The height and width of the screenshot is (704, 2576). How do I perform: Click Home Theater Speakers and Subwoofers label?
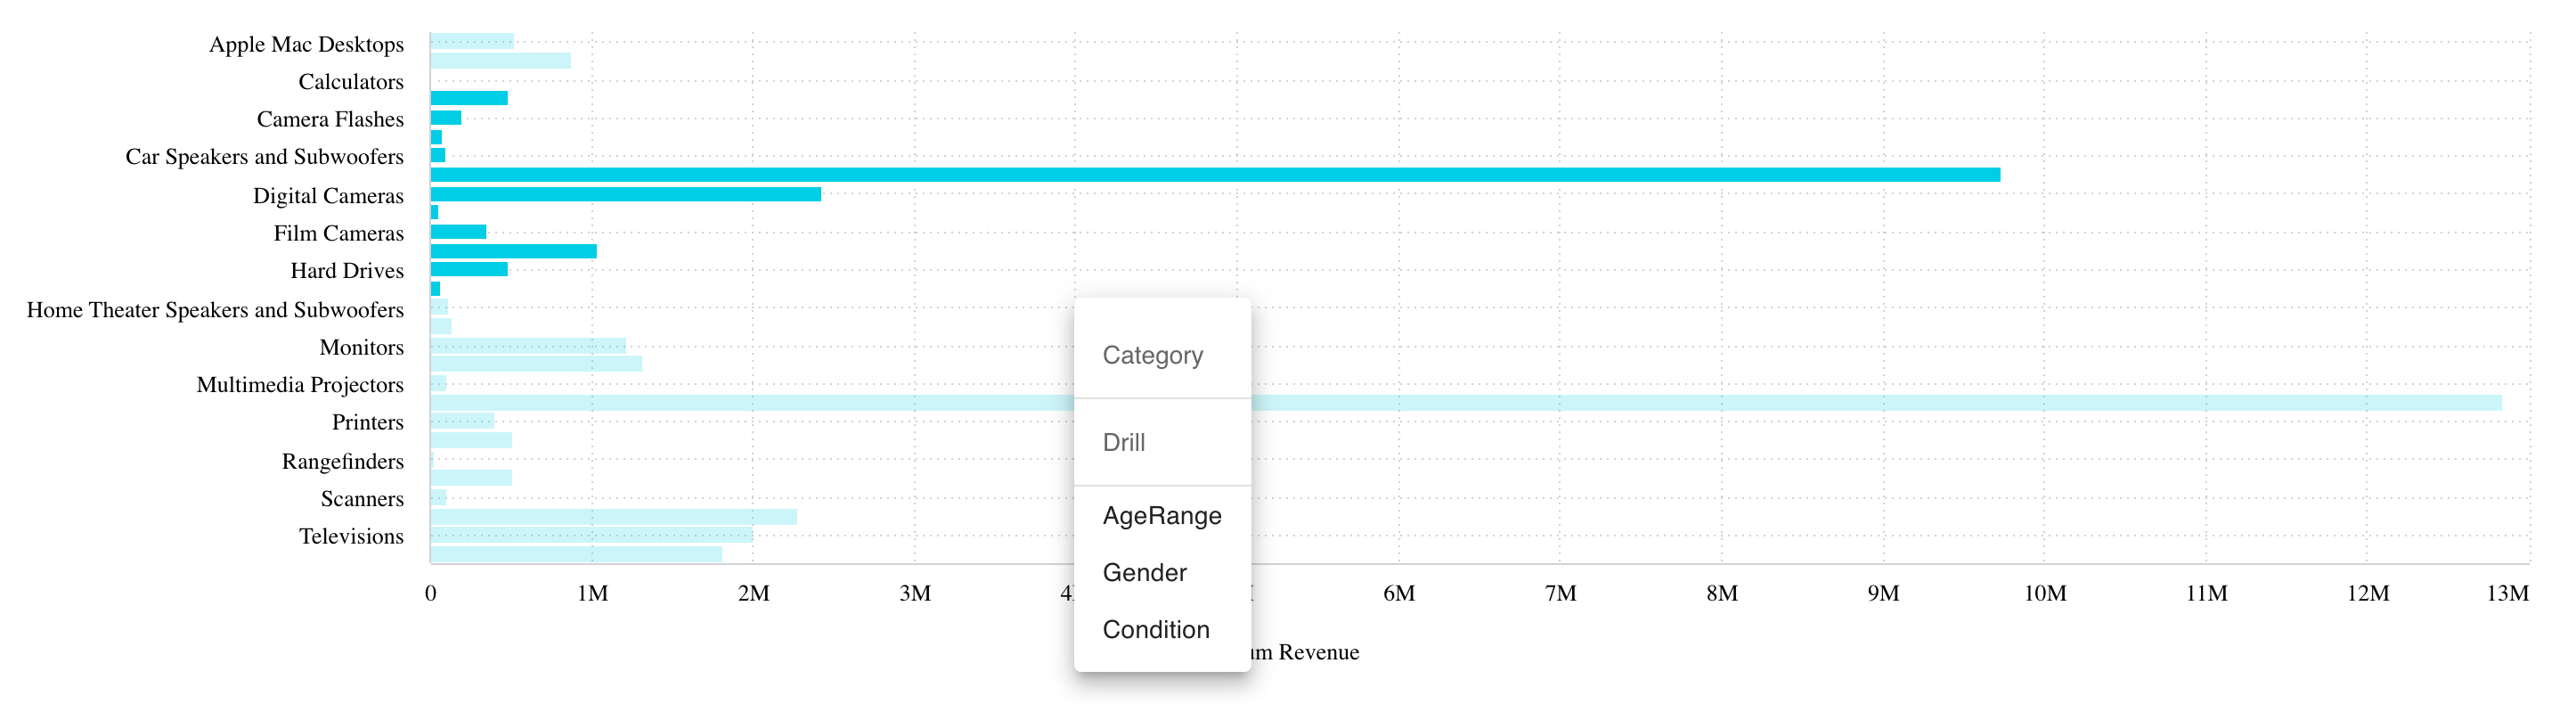tap(215, 310)
